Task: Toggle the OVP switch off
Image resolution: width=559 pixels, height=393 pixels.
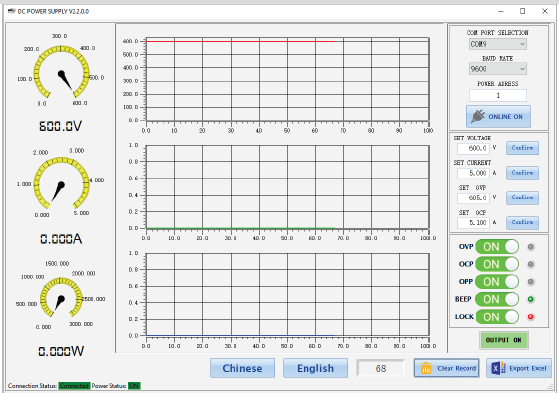Action: tap(497, 247)
